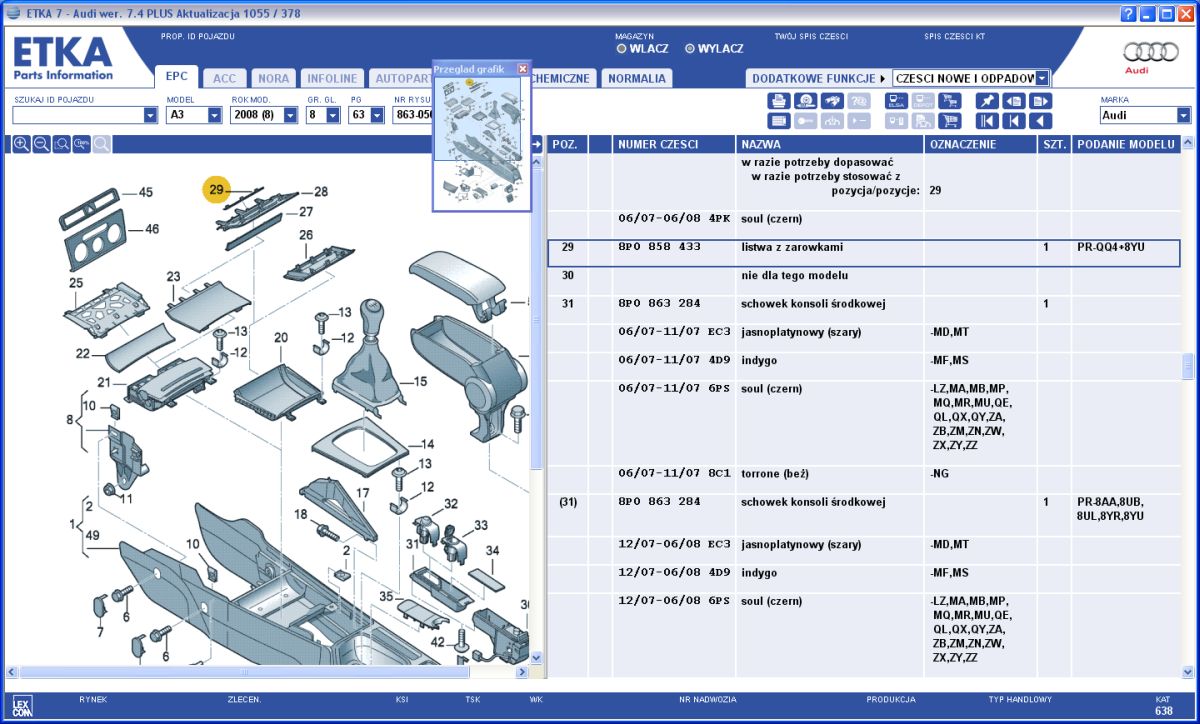1200x724 pixels.
Task: Click the OZNACZENIE column header
Action: (x=980, y=144)
